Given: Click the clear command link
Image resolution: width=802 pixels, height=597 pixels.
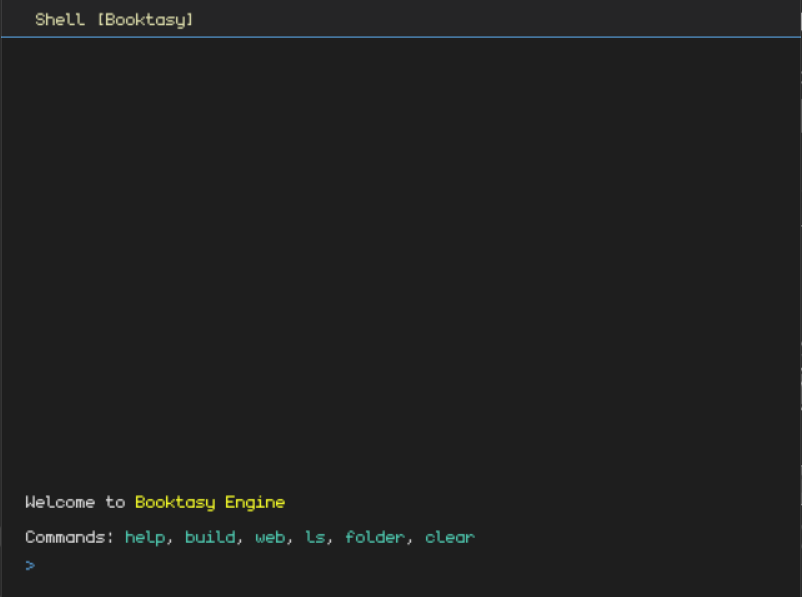Looking at the screenshot, I should coord(450,537).
